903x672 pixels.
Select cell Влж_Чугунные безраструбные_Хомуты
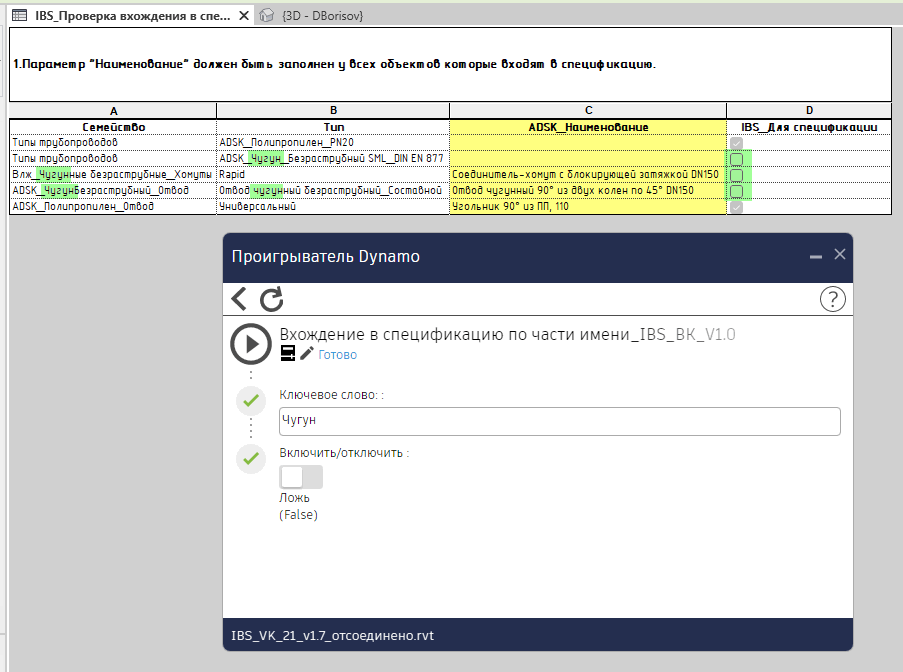point(113,175)
